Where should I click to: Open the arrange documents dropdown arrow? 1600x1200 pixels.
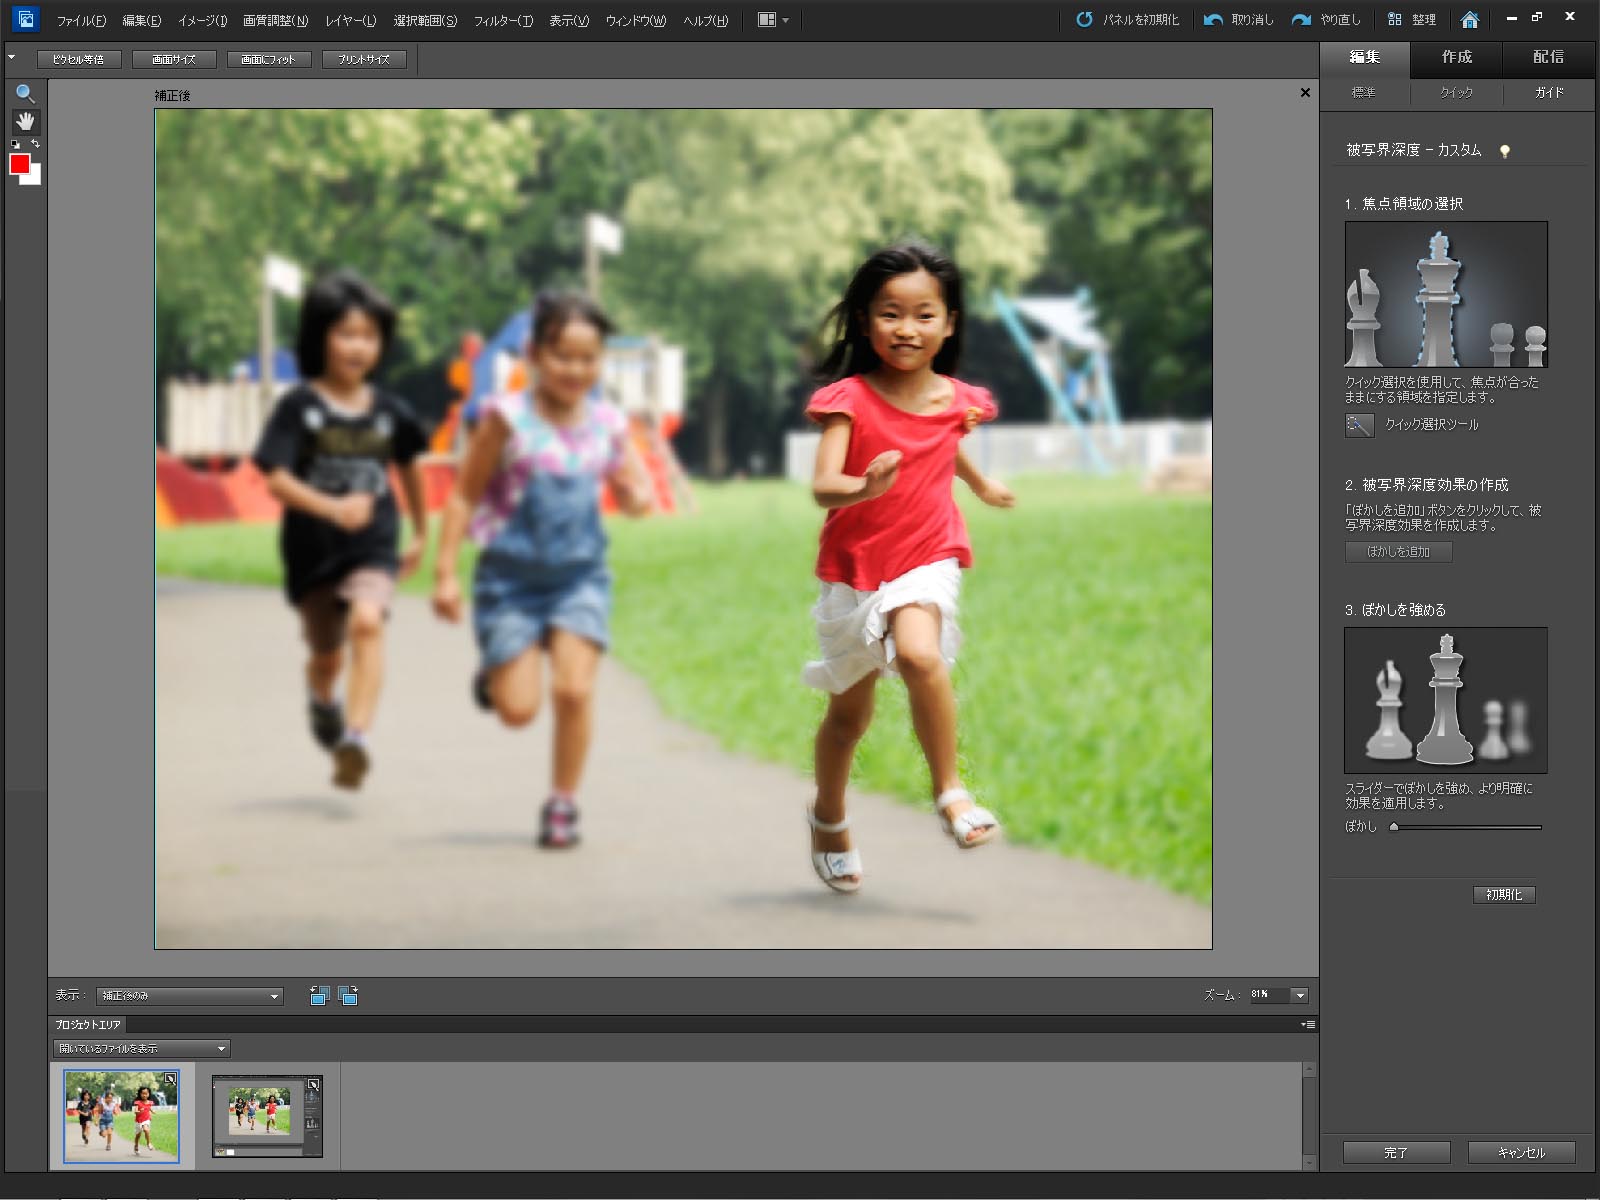coord(785,20)
